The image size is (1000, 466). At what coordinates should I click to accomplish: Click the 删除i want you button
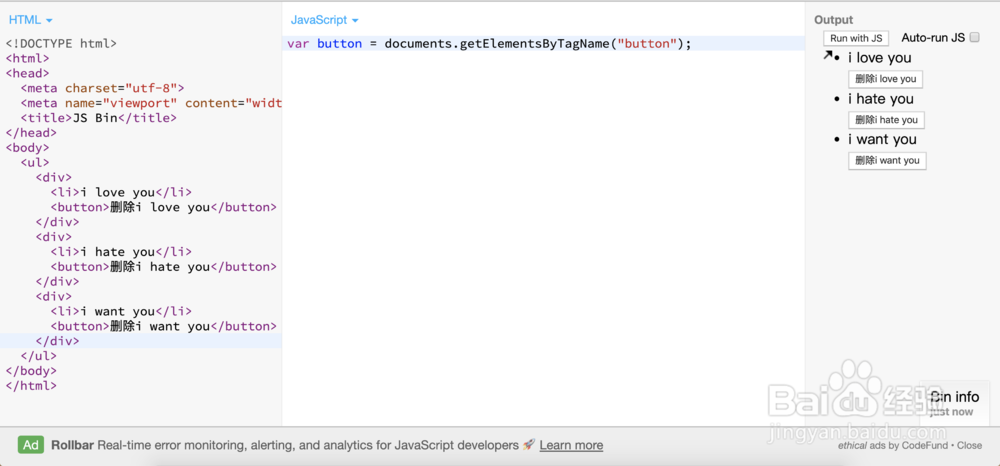coord(886,161)
